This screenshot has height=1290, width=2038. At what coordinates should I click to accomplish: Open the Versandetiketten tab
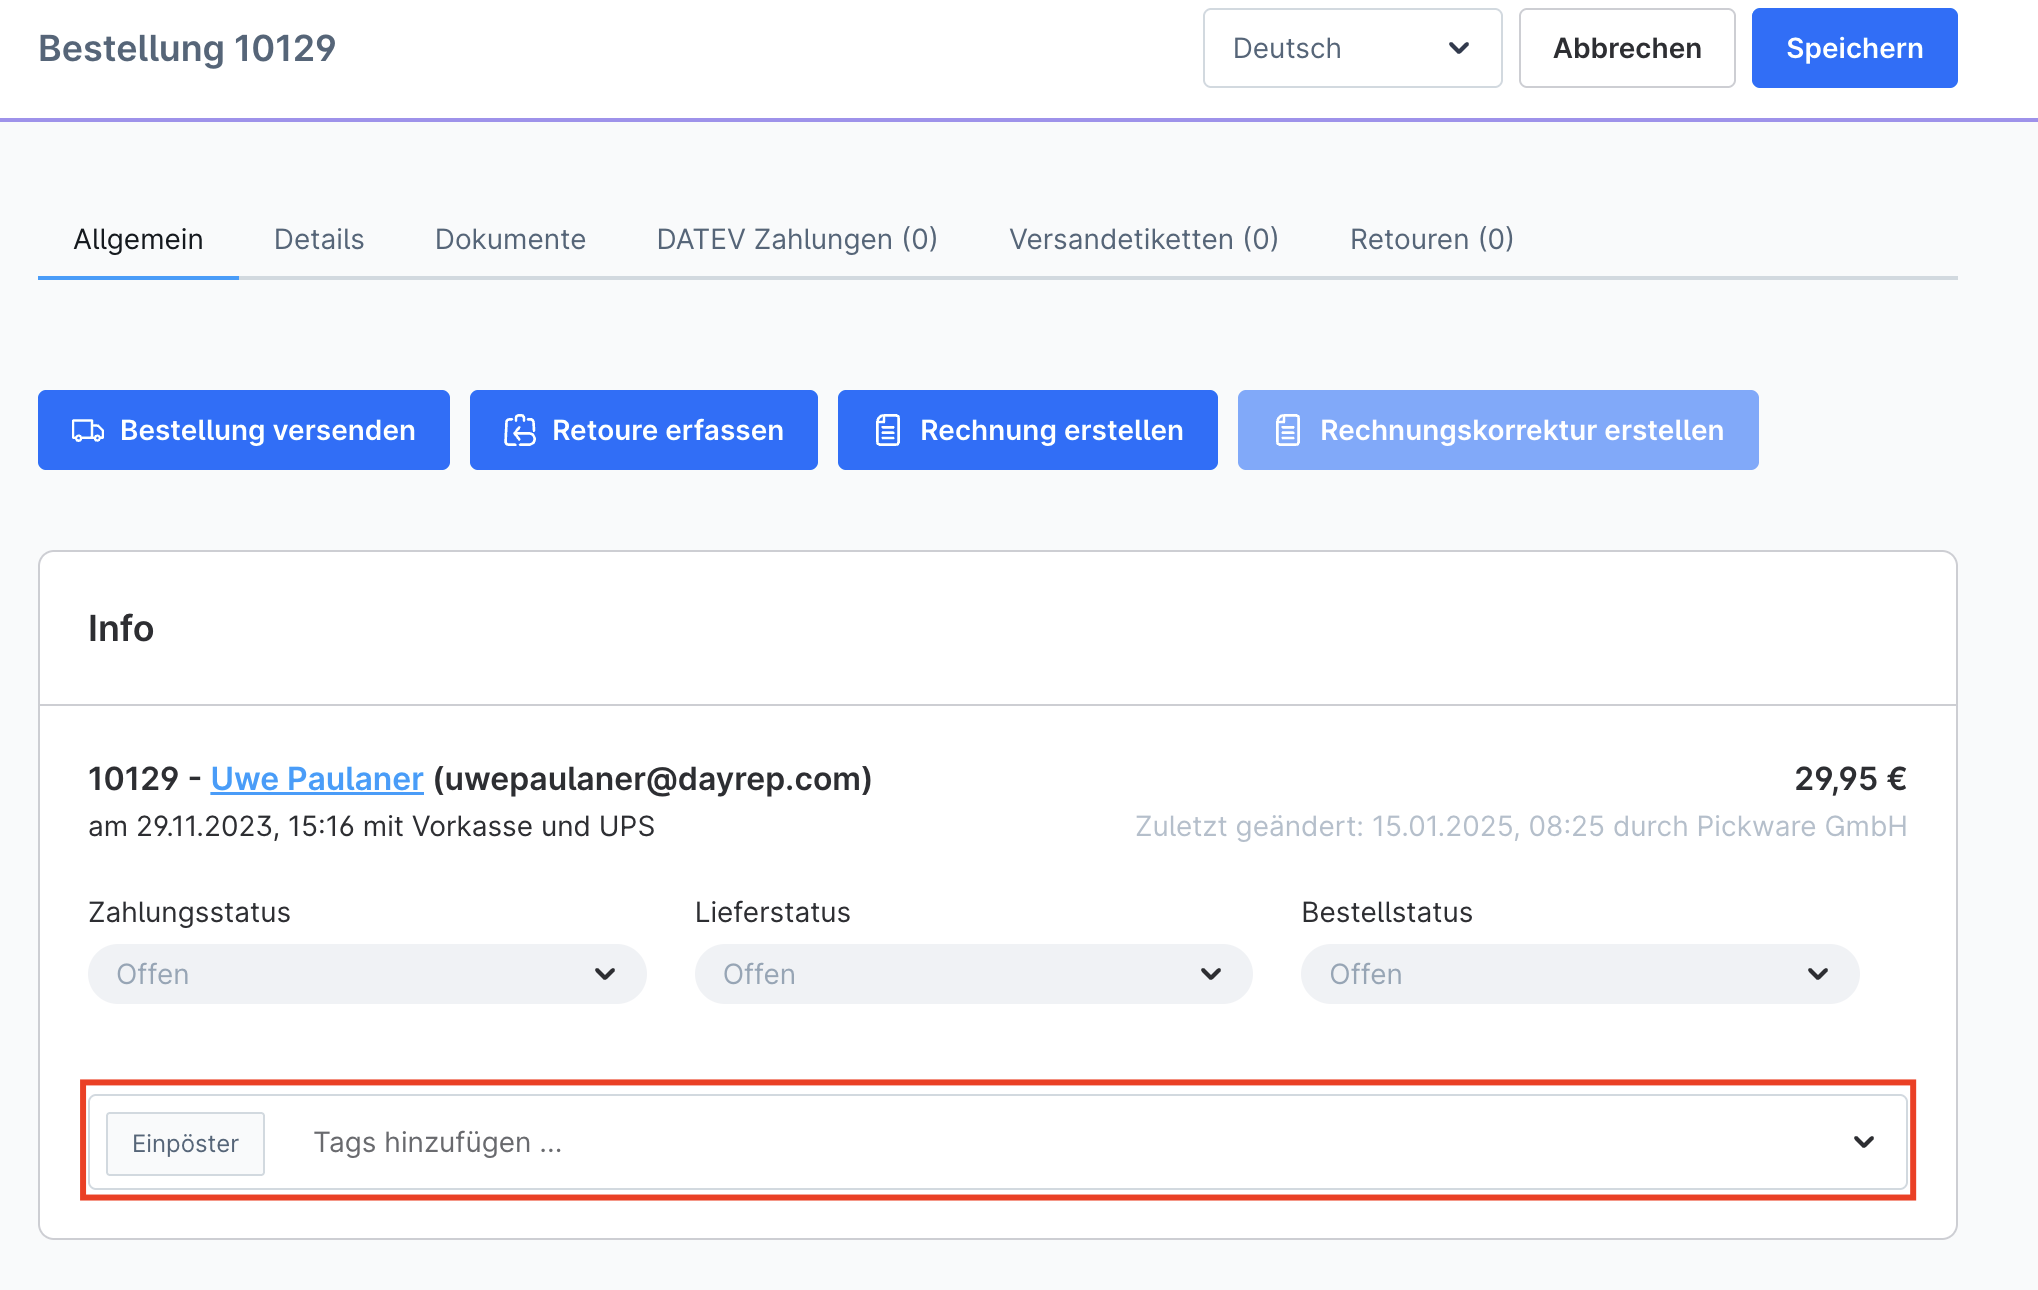tap(1143, 240)
